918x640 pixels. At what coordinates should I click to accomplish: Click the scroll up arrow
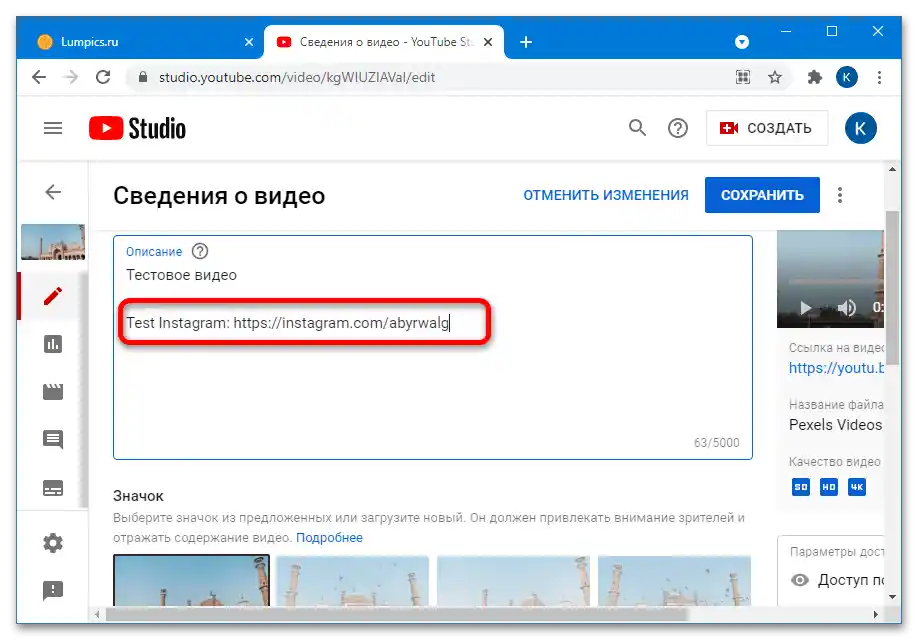pos(892,169)
